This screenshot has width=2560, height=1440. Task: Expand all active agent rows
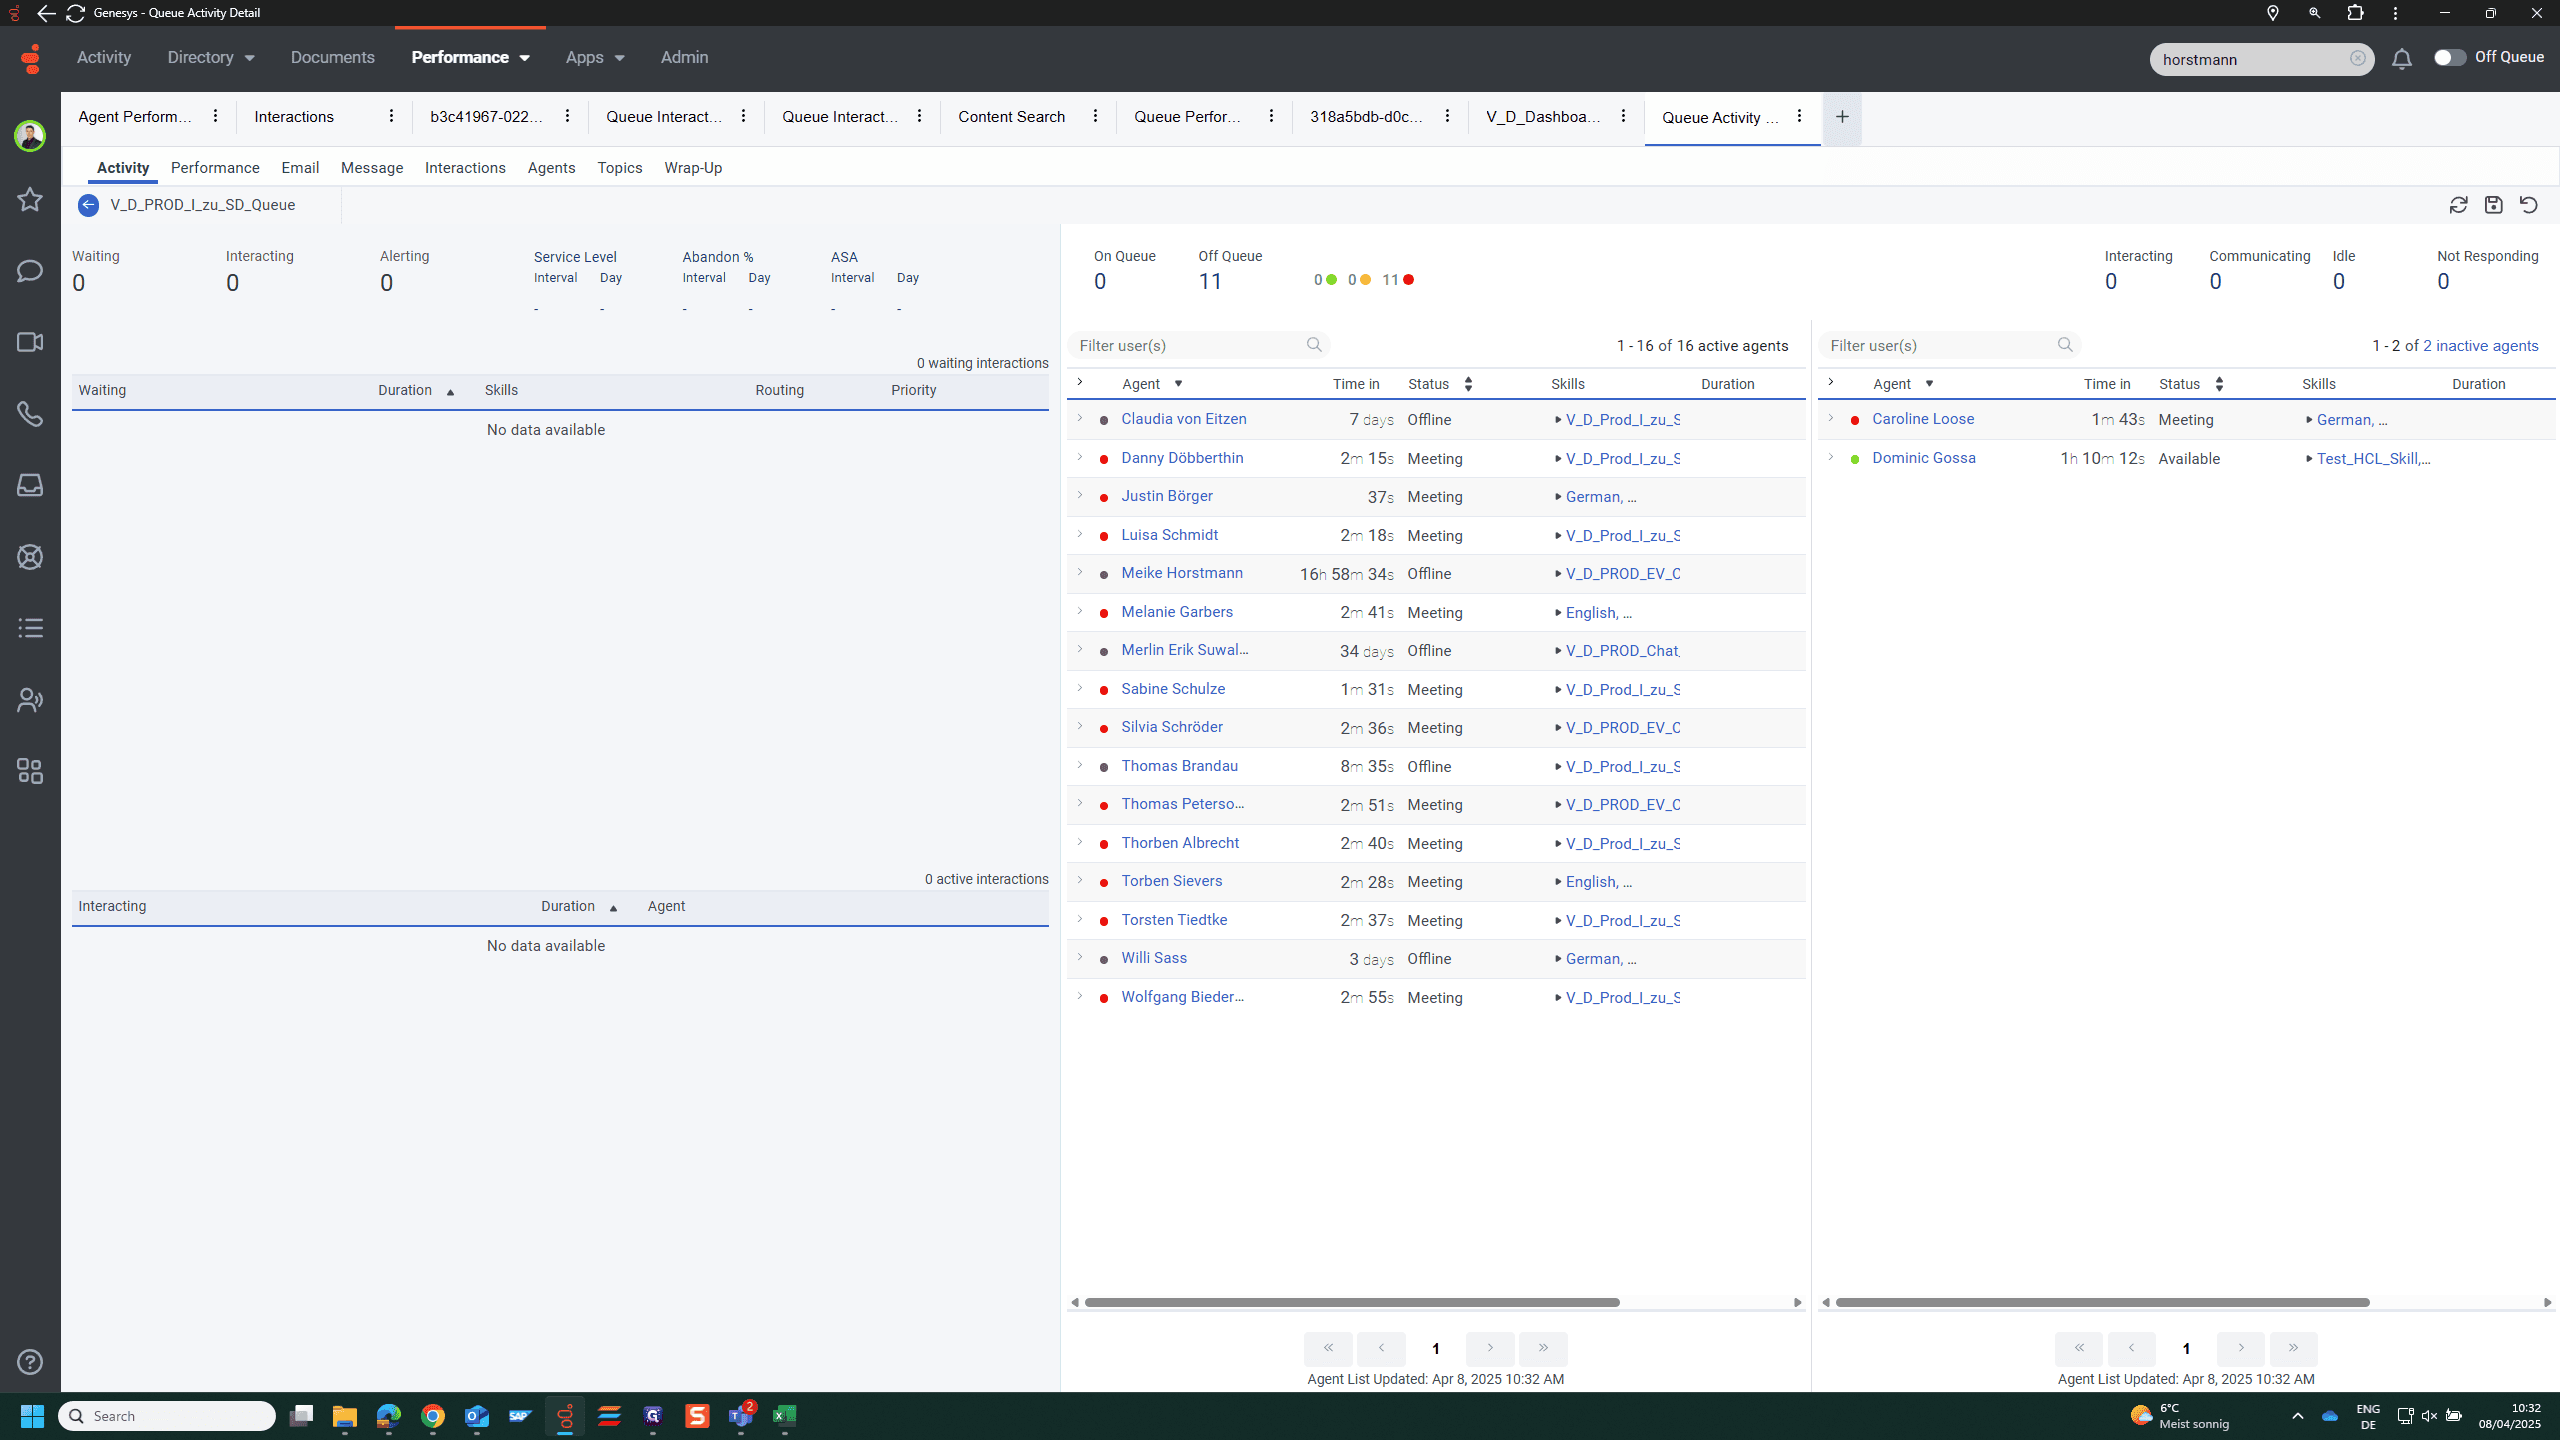[1079, 383]
